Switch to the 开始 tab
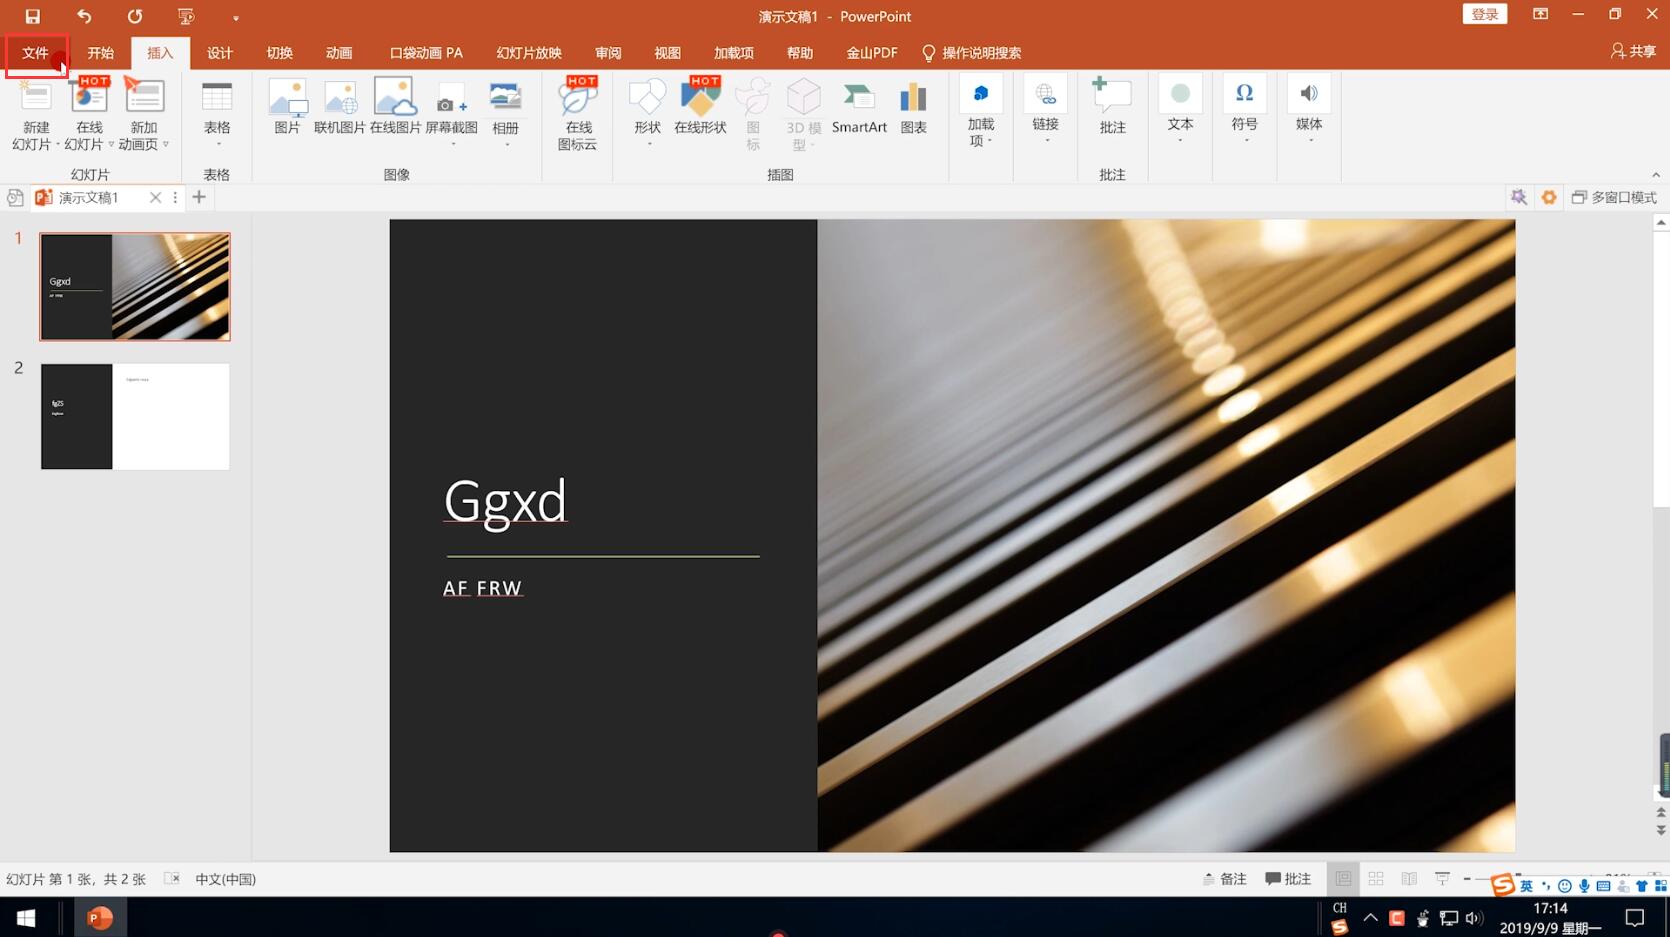This screenshot has width=1670, height=937. (100, 53)
